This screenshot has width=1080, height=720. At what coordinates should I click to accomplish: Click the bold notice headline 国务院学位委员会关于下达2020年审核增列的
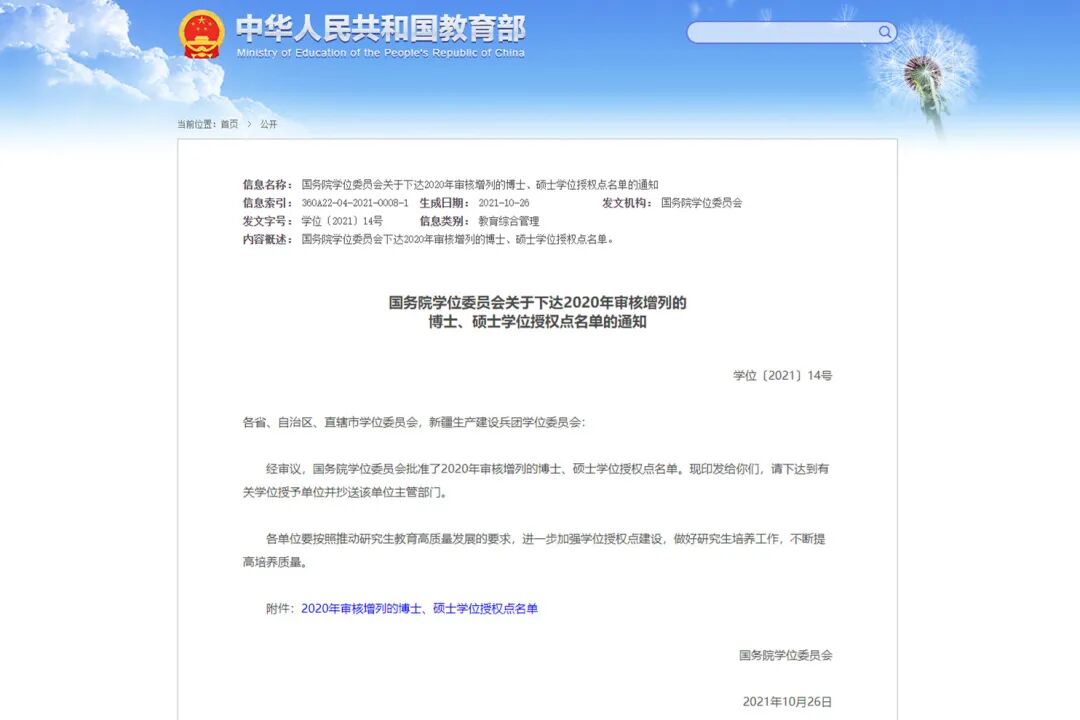point(537,302)
